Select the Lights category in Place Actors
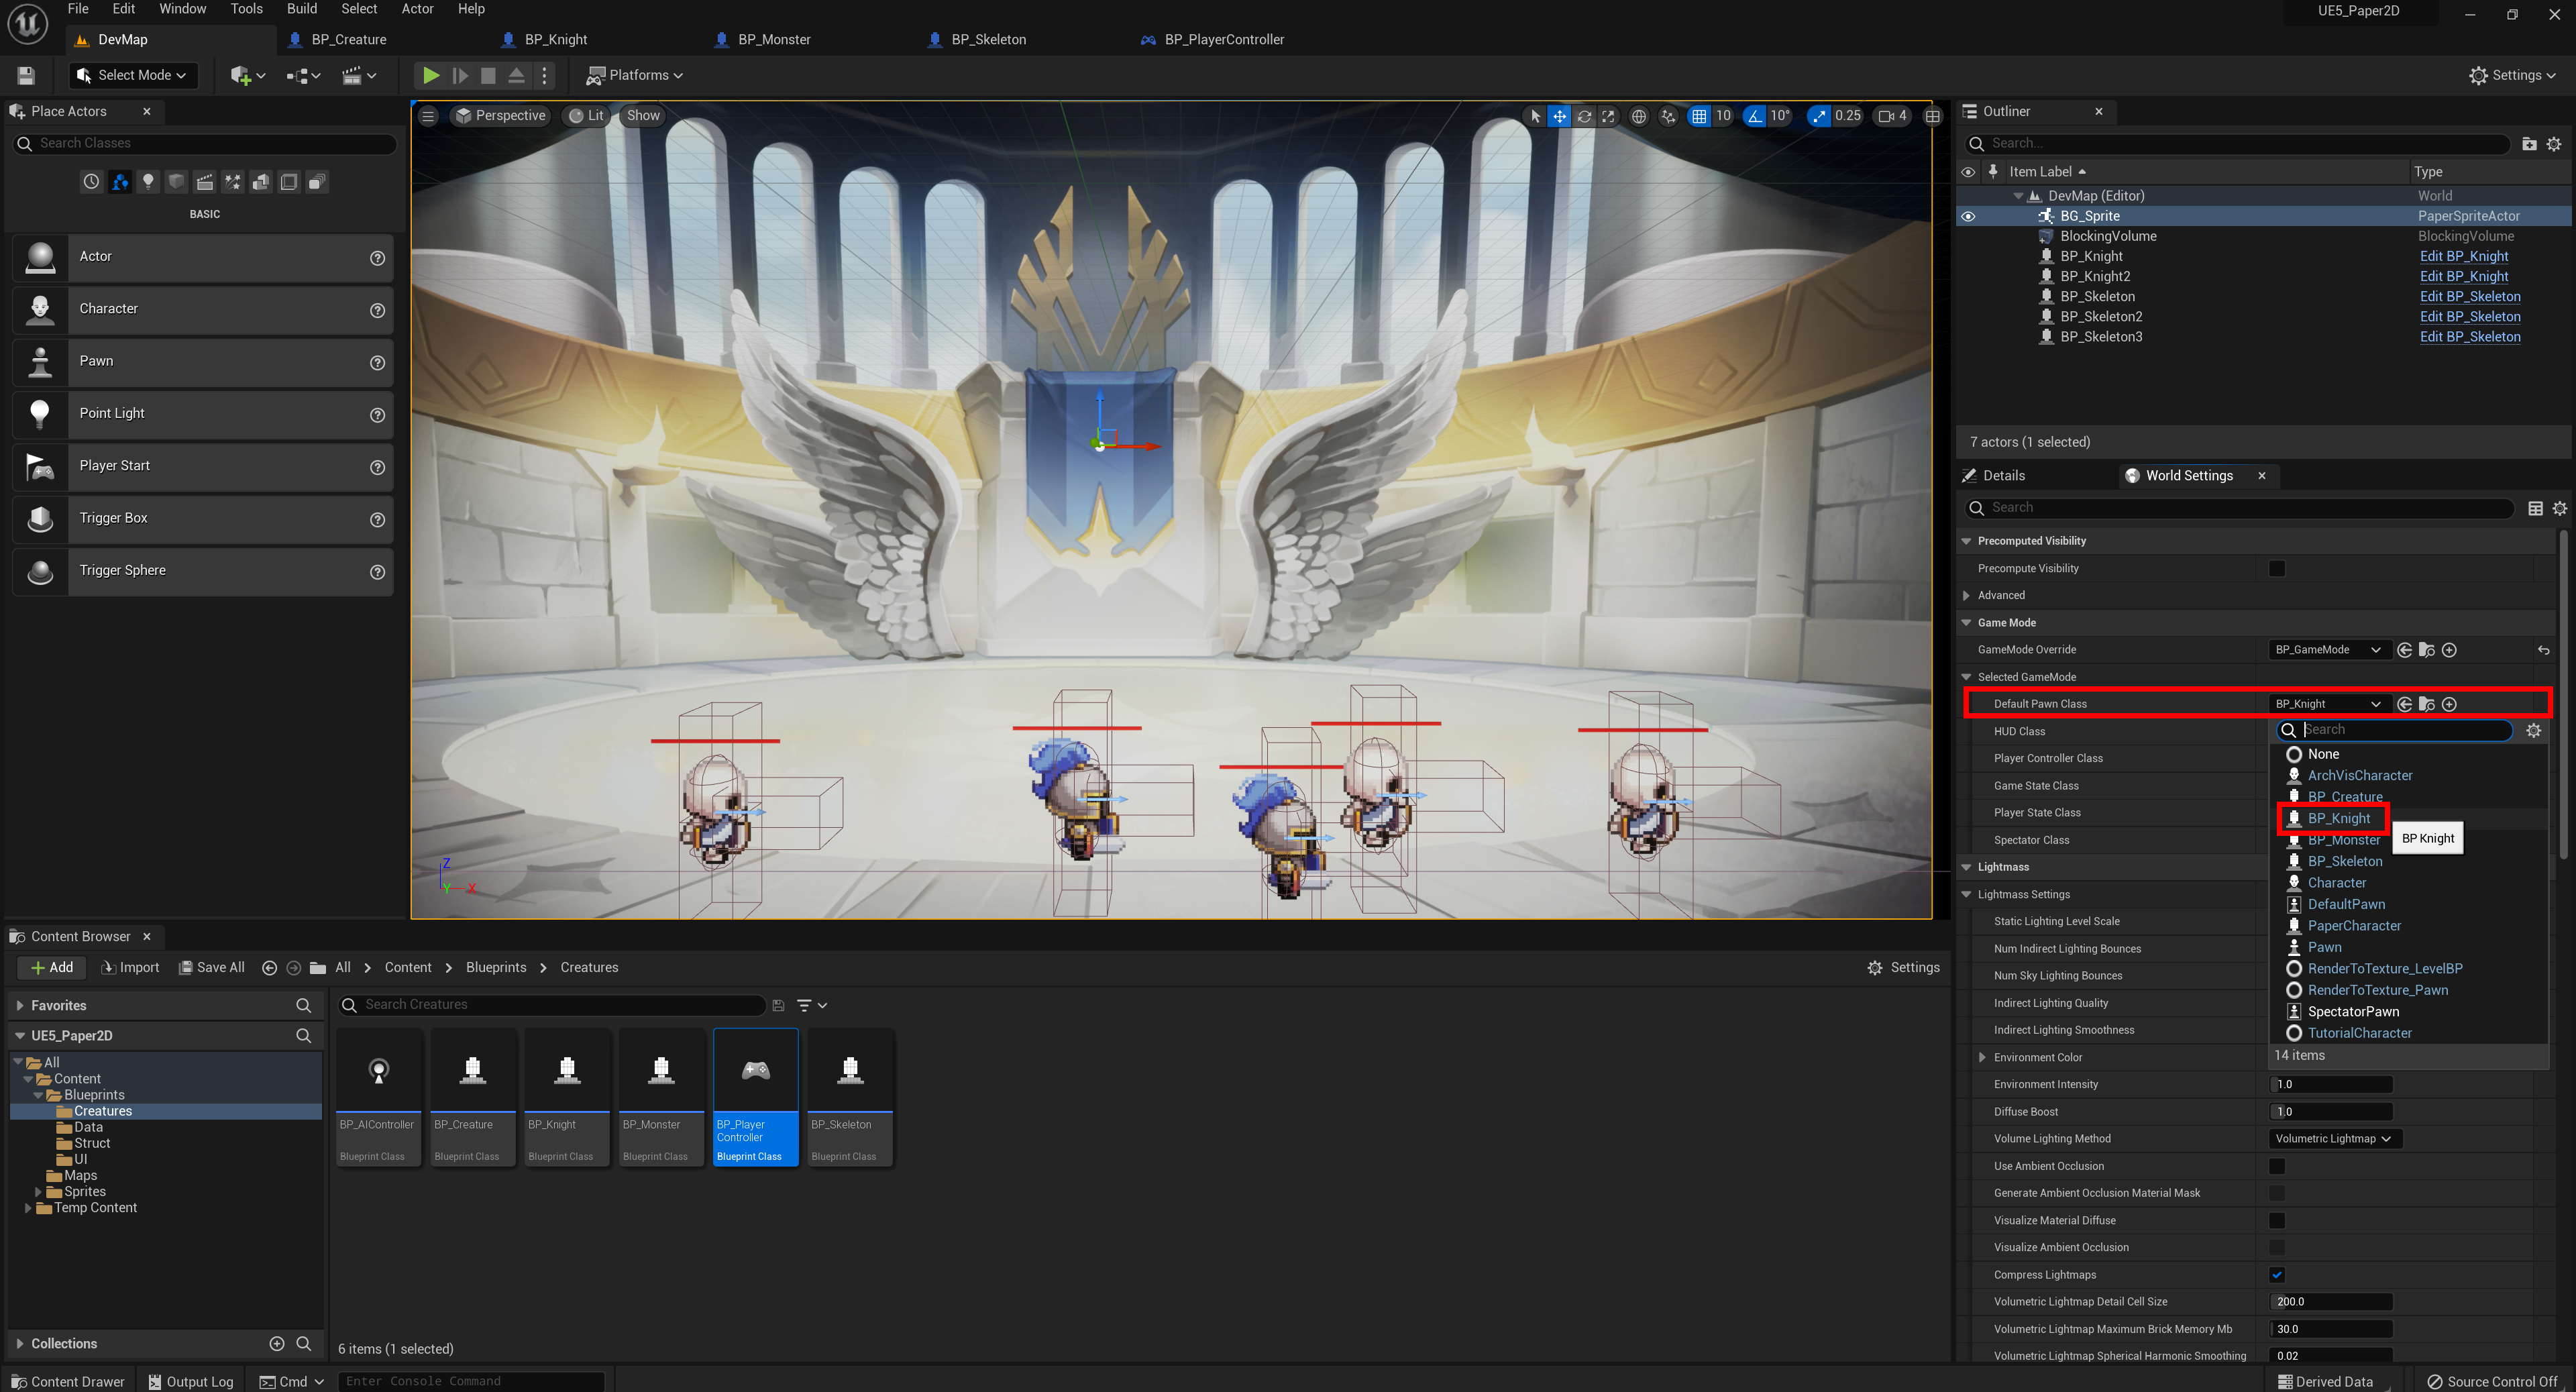 pyautogui.click(x=148, y=182)
